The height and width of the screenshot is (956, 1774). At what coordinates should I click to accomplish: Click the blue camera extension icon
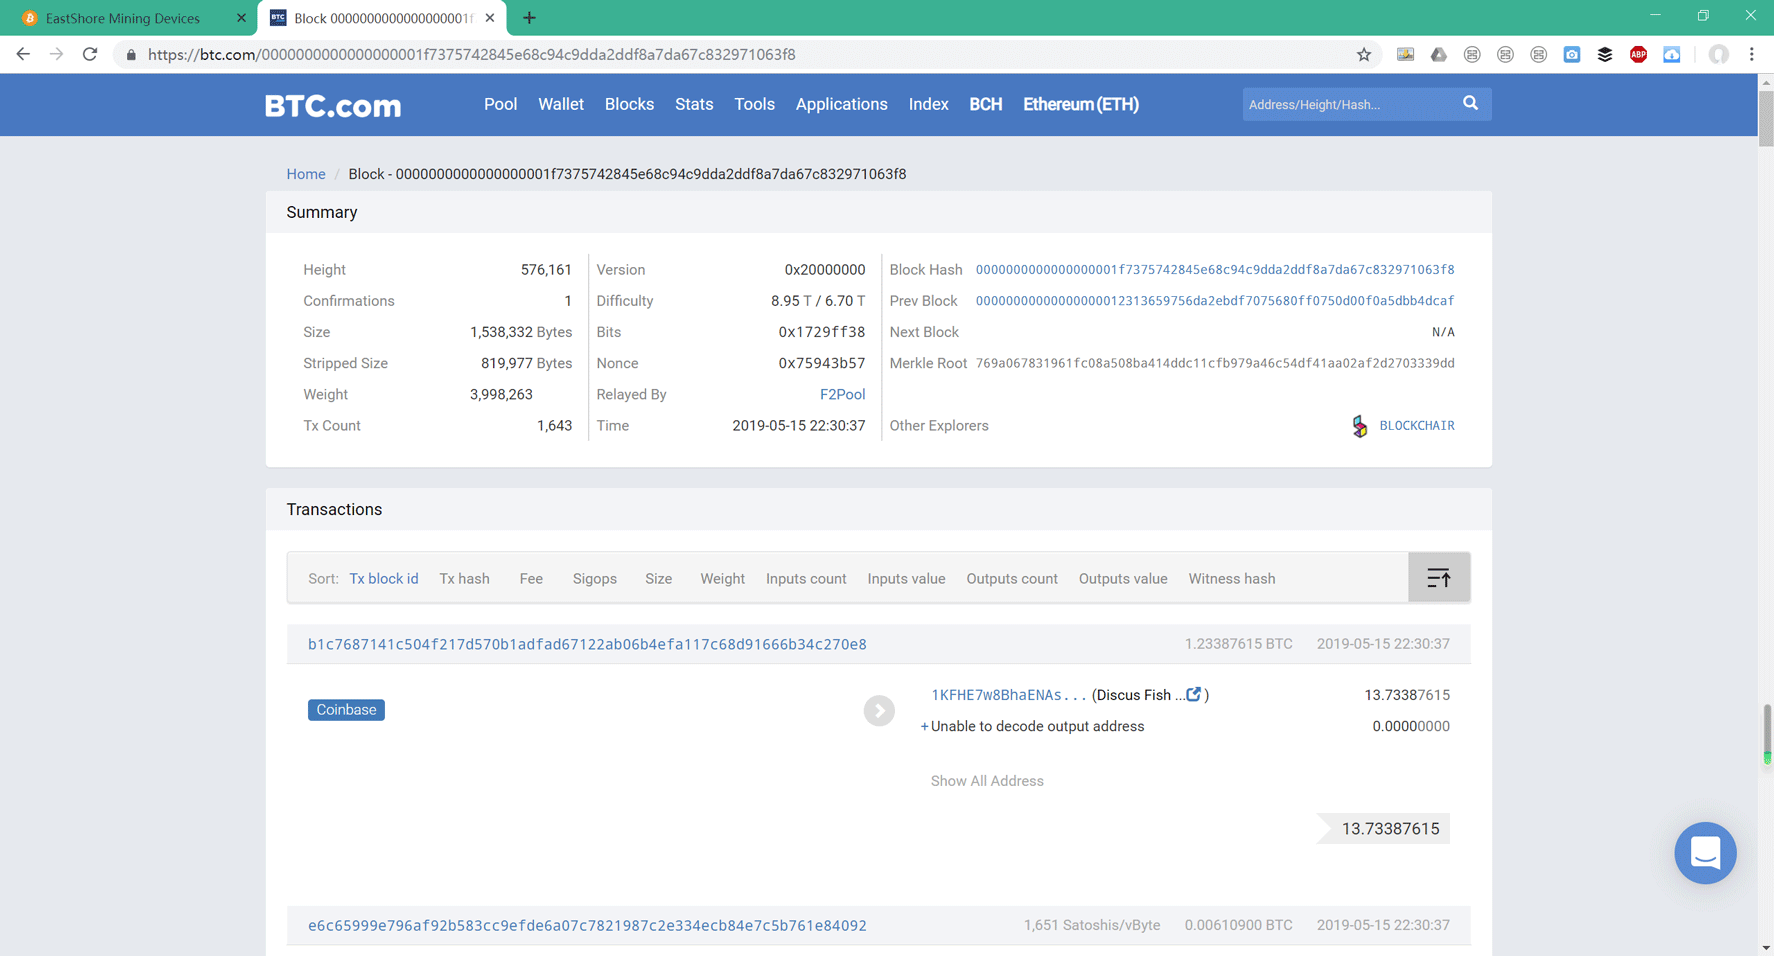click(x=1572, y=55)
